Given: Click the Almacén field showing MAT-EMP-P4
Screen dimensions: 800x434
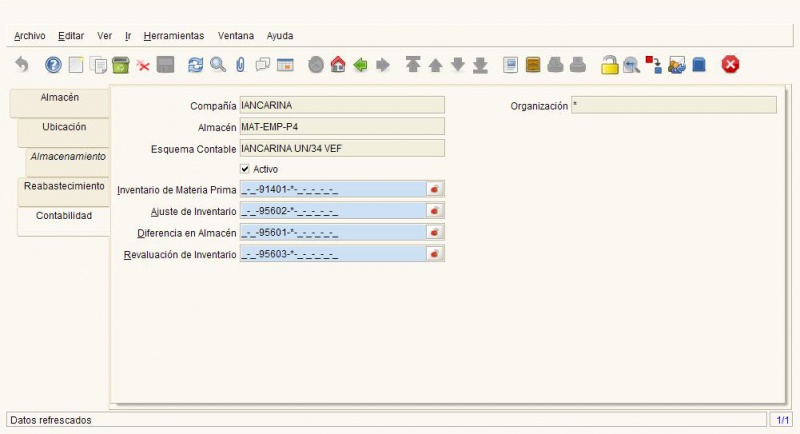Looking at the screenshot, I should pyautogui.click(x=342, y=126).
